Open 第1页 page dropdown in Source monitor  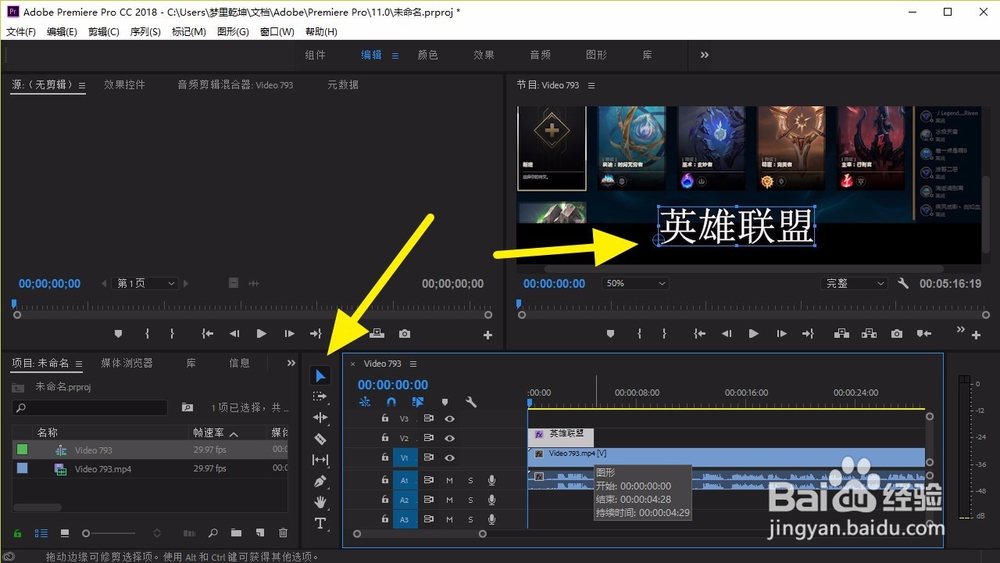click(x=144, y=283)
